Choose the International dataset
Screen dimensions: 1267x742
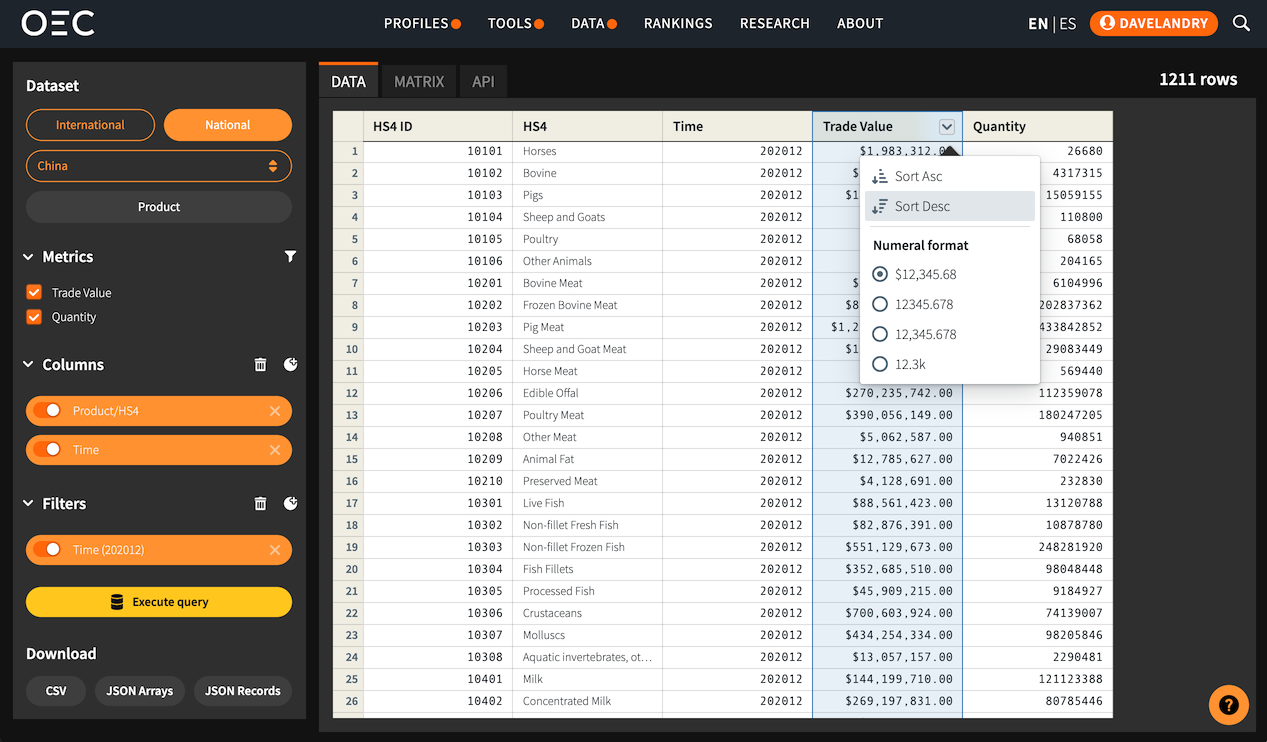[90, 125]
